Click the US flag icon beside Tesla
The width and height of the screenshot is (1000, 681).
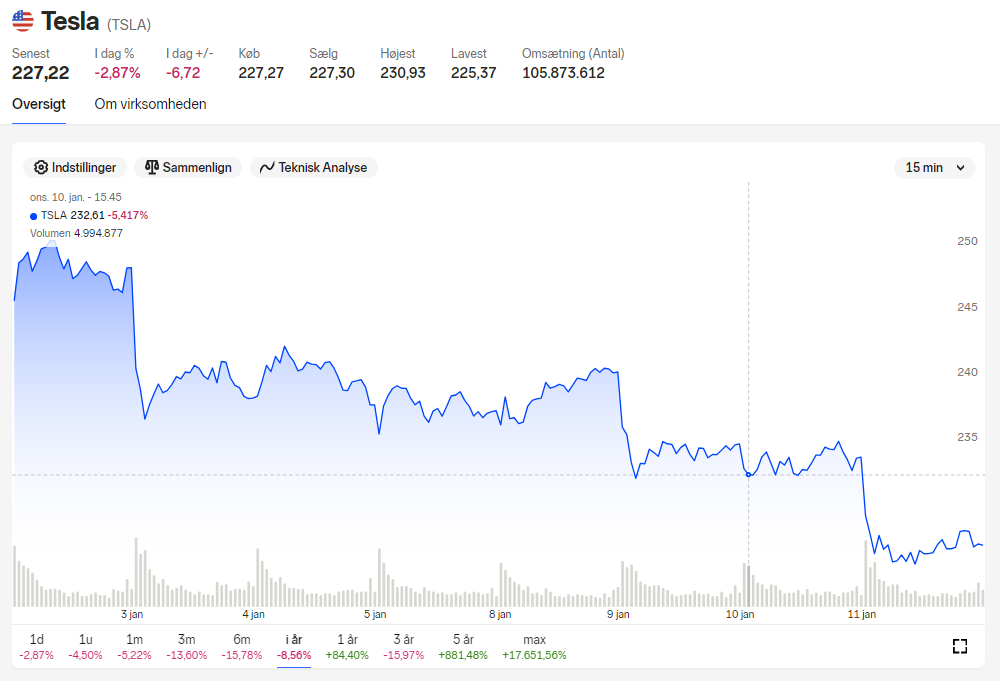pyautogui.click(x=23, y=21)
